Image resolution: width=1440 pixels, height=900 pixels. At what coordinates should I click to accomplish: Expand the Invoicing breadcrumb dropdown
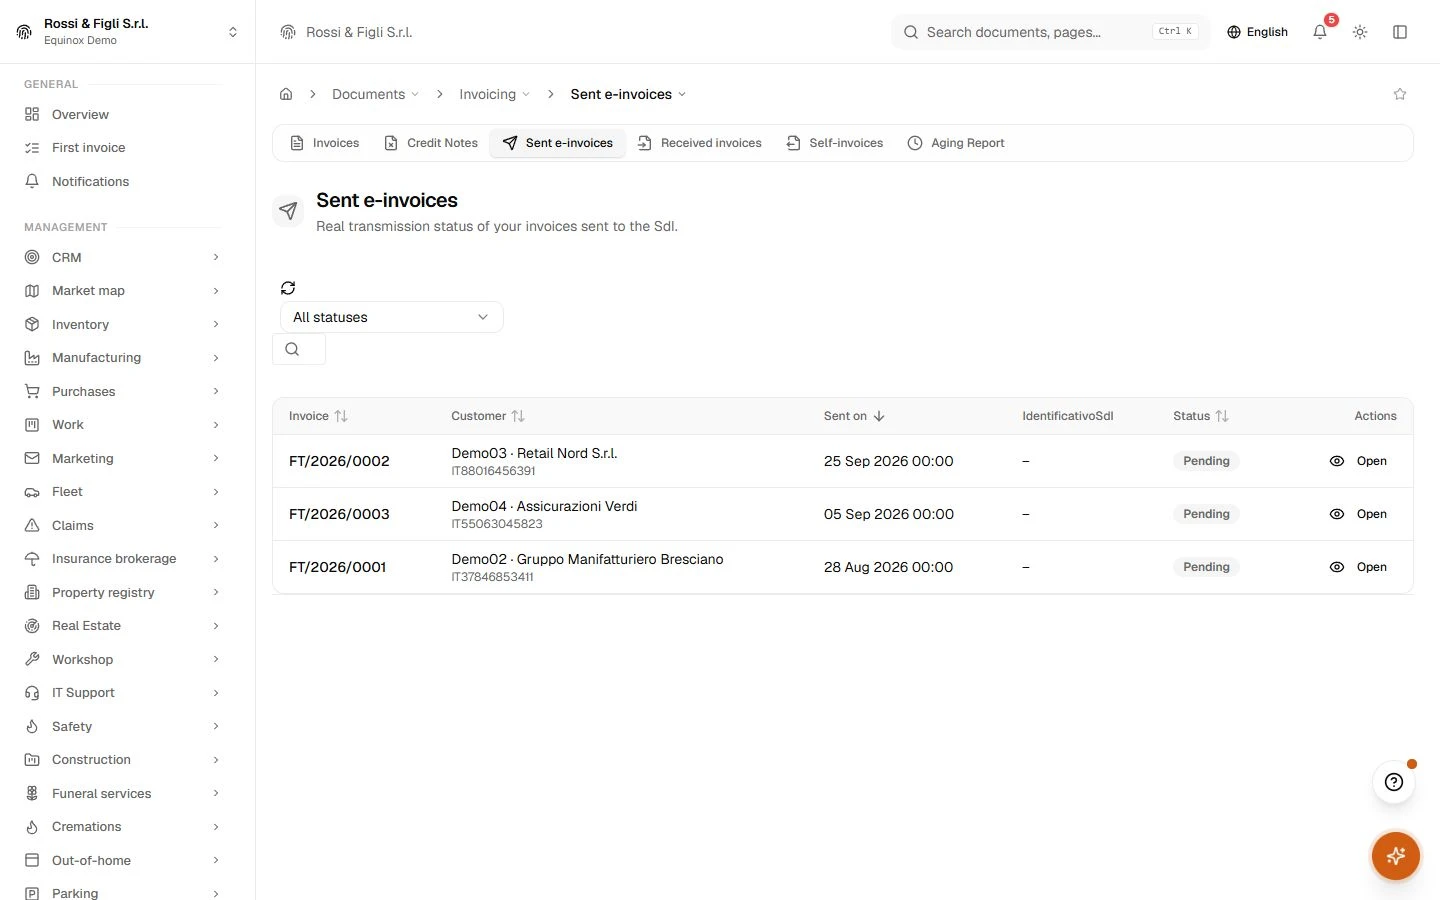click(x=494, y=94)
